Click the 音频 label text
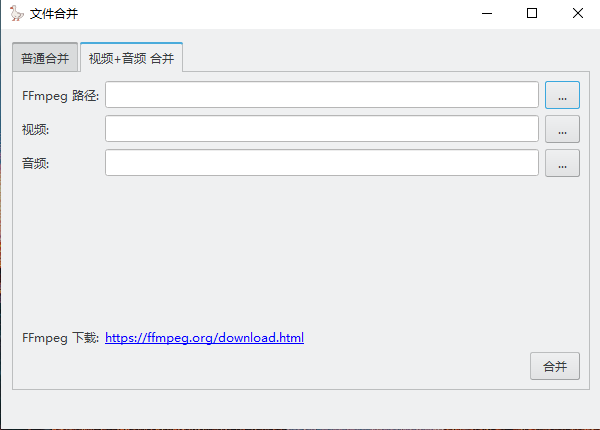This screenshot has height=430, width=600. (36, 164)
